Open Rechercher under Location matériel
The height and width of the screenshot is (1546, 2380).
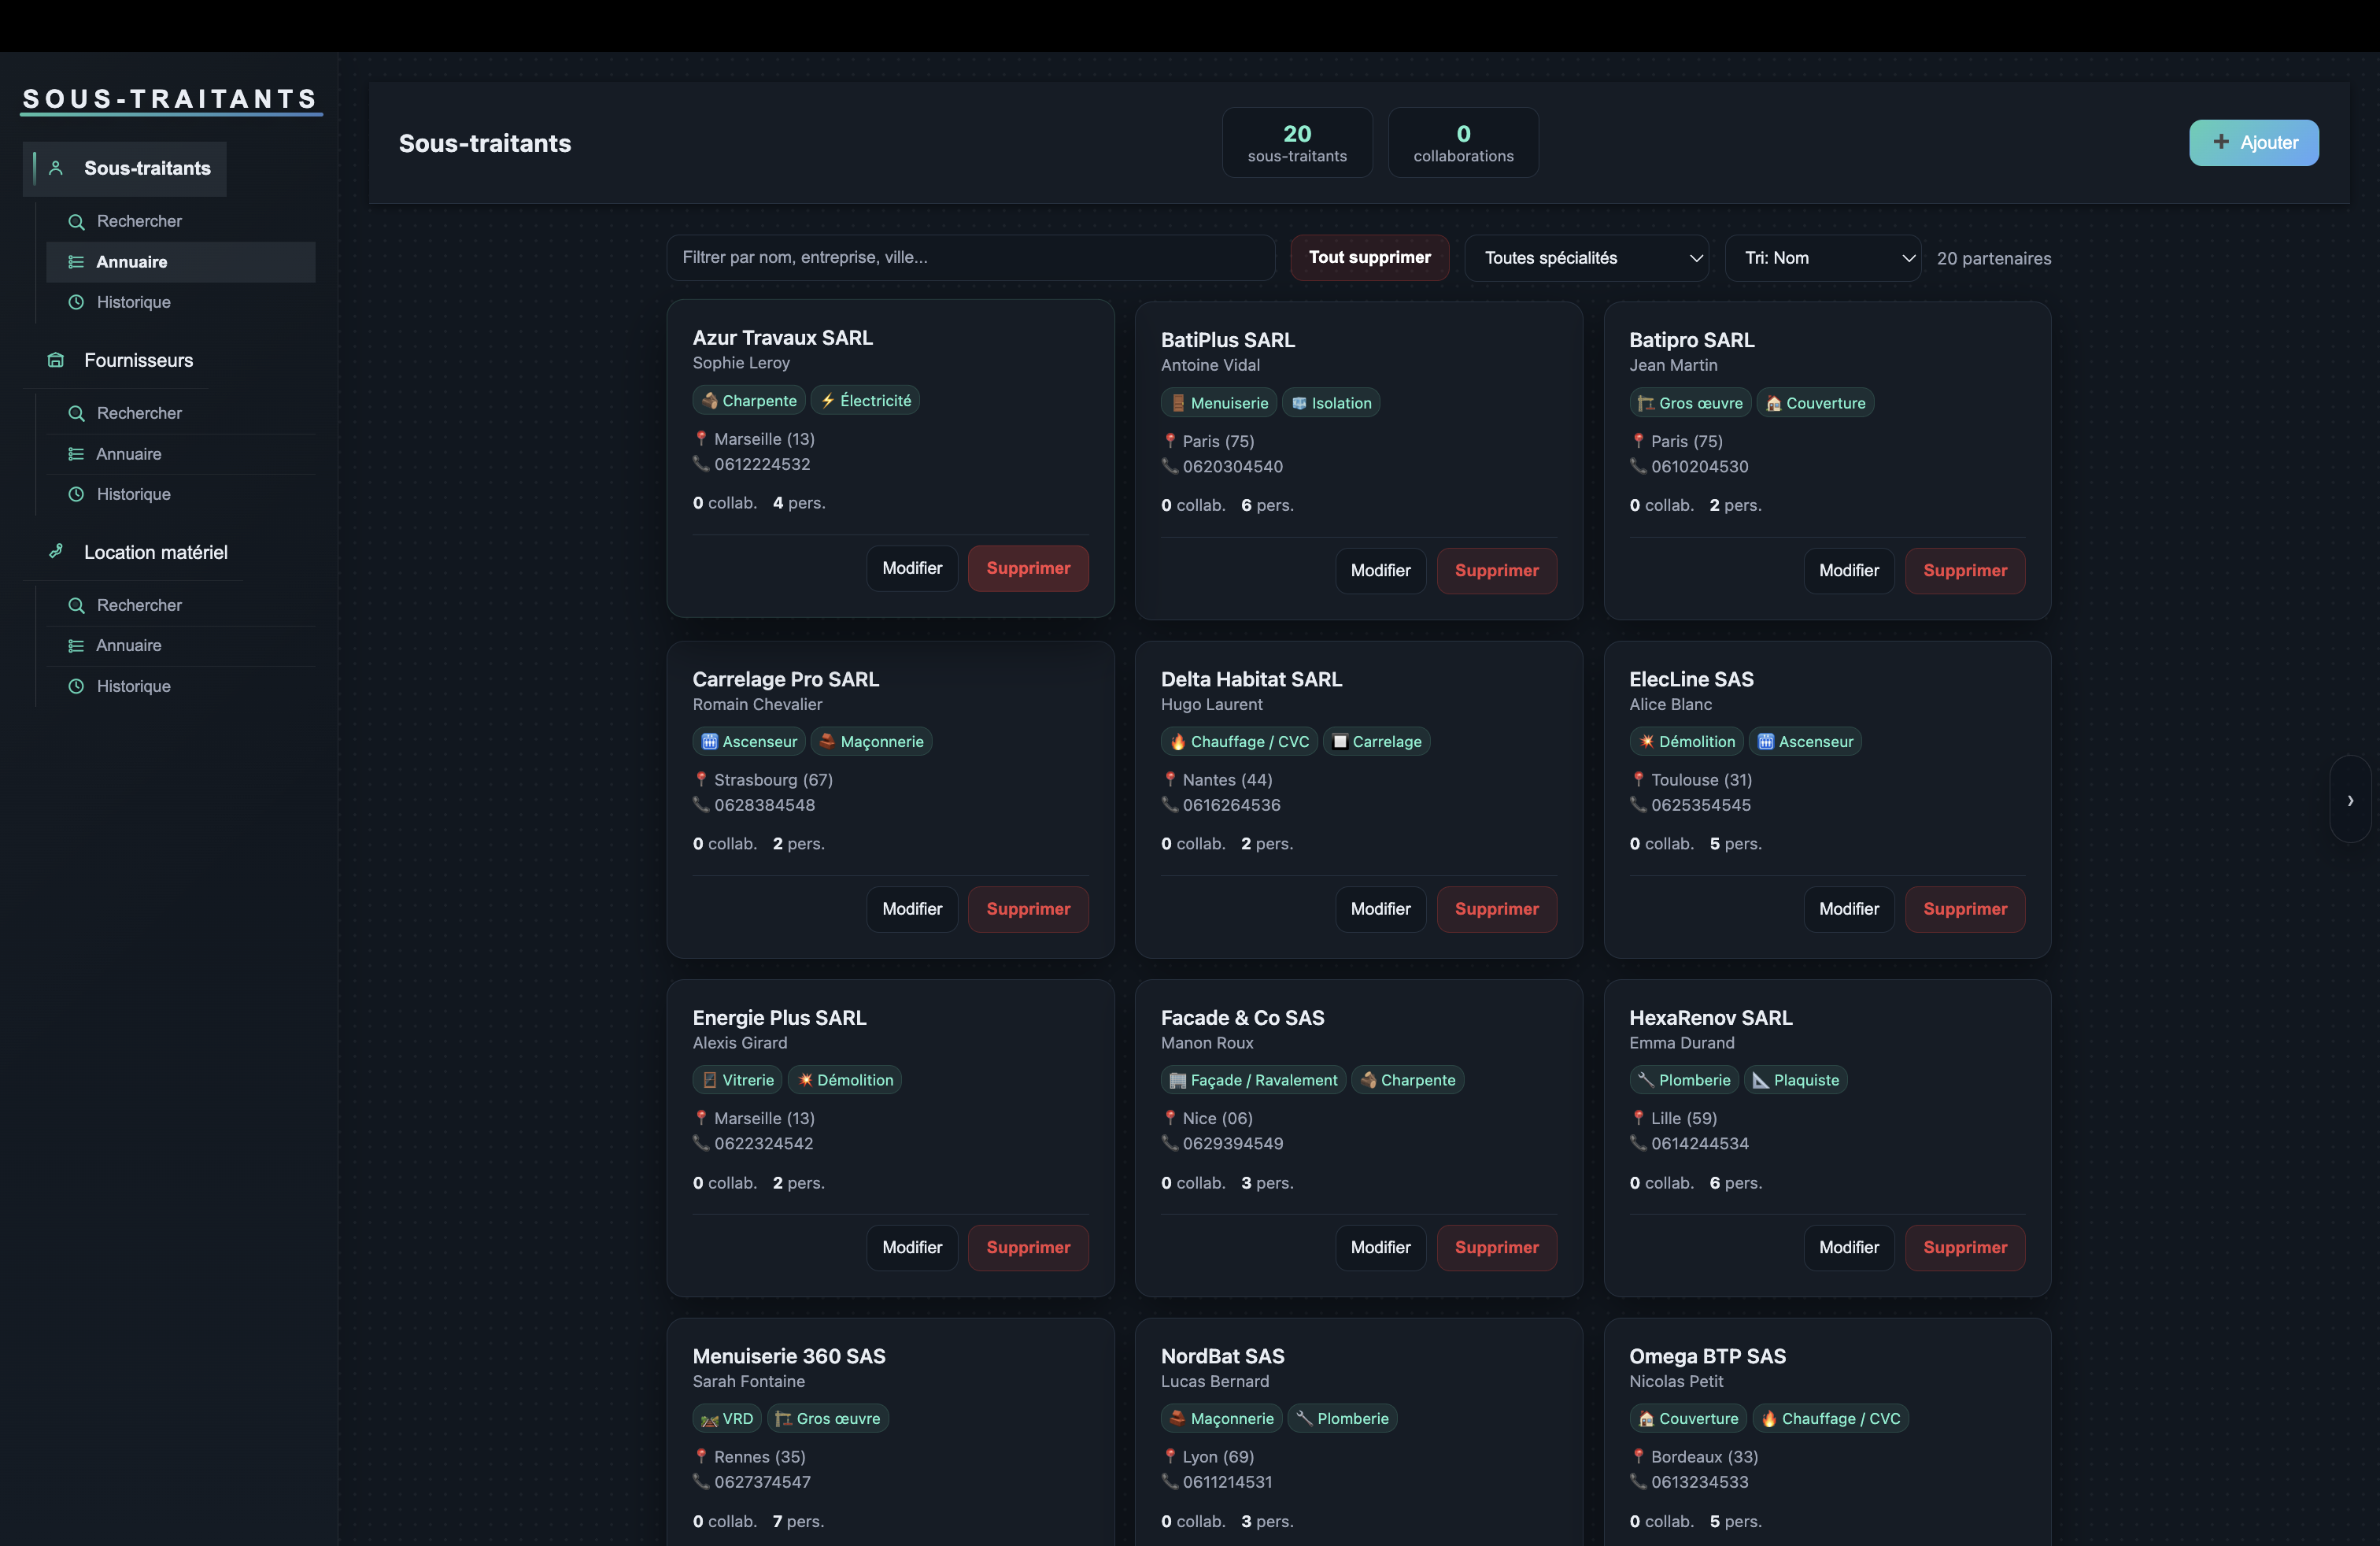[139, 605]
